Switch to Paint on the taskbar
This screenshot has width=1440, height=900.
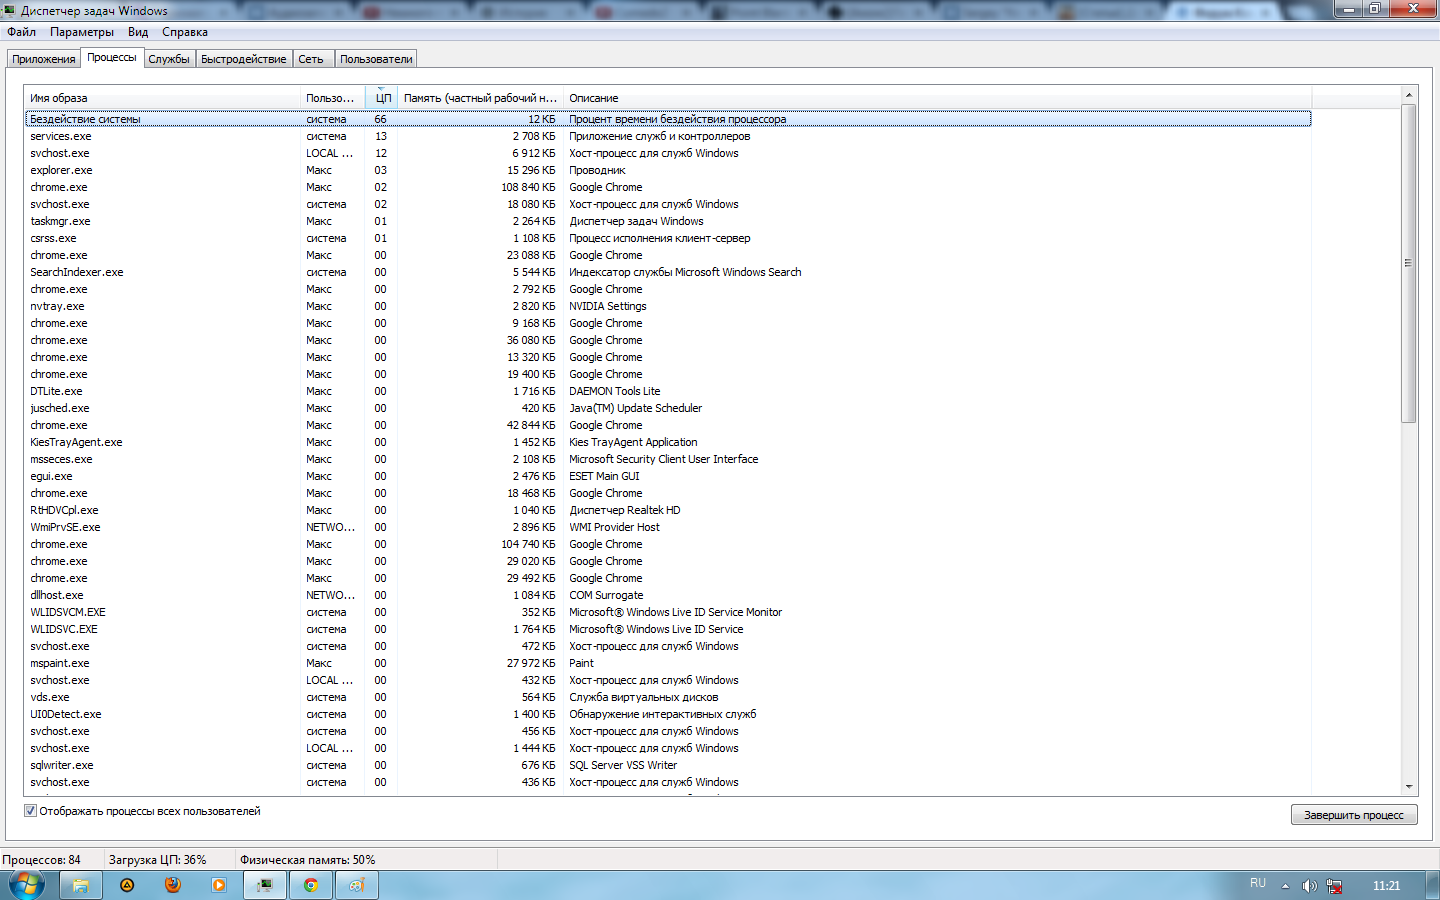click(357, 885)
